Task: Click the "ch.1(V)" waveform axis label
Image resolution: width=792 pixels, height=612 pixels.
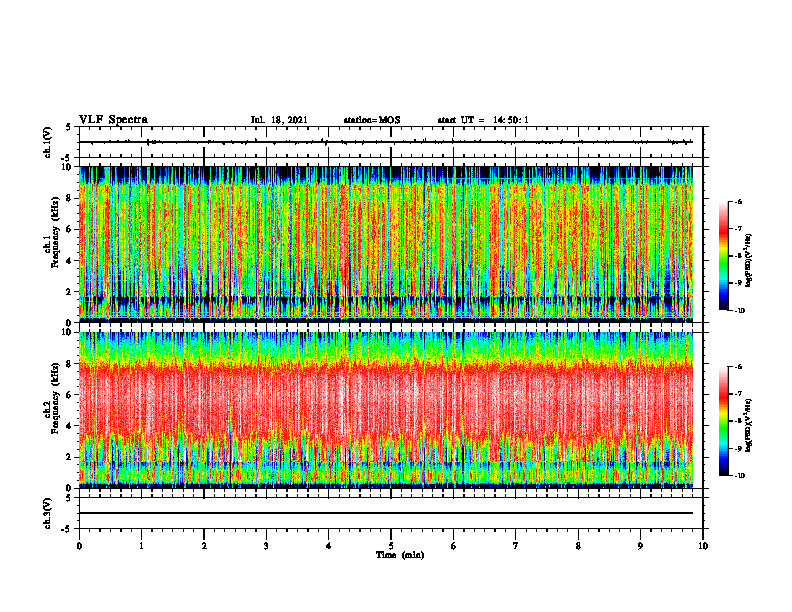Action: [x=48, y=142]
